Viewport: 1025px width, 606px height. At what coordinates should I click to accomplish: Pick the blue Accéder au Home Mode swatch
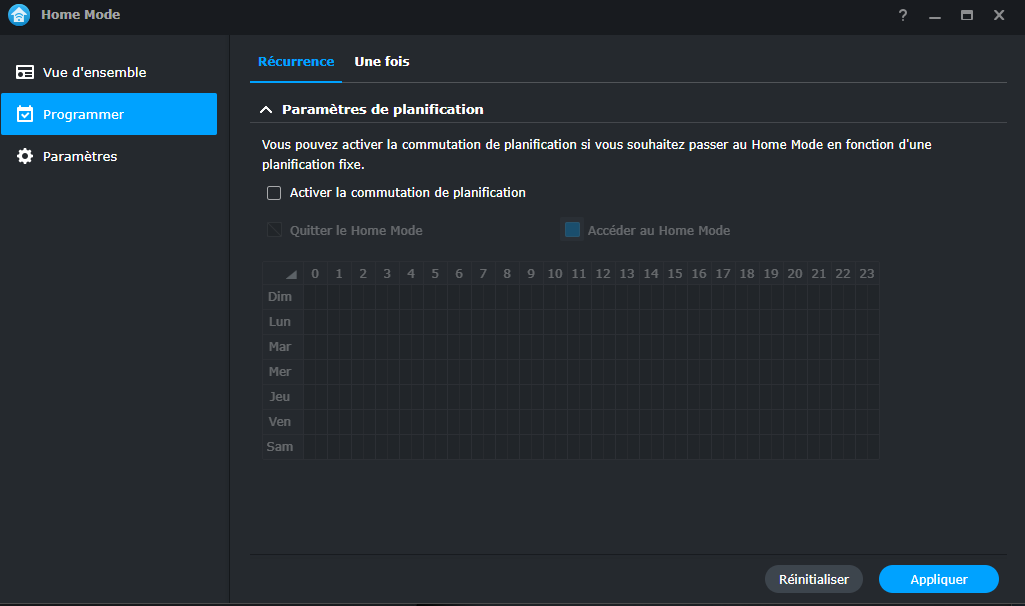[x=572, y=230]
